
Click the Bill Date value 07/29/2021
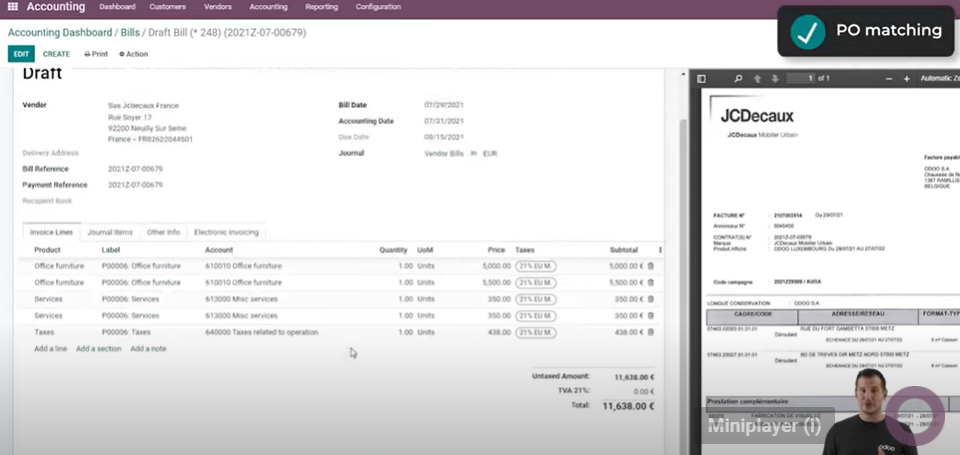point(444,105)
